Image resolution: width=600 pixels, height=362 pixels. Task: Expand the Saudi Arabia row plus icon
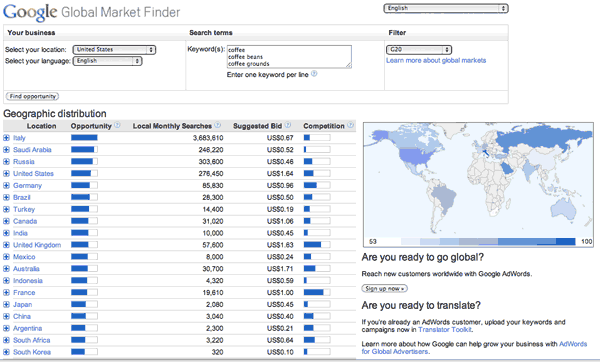(x=6, y=150)
